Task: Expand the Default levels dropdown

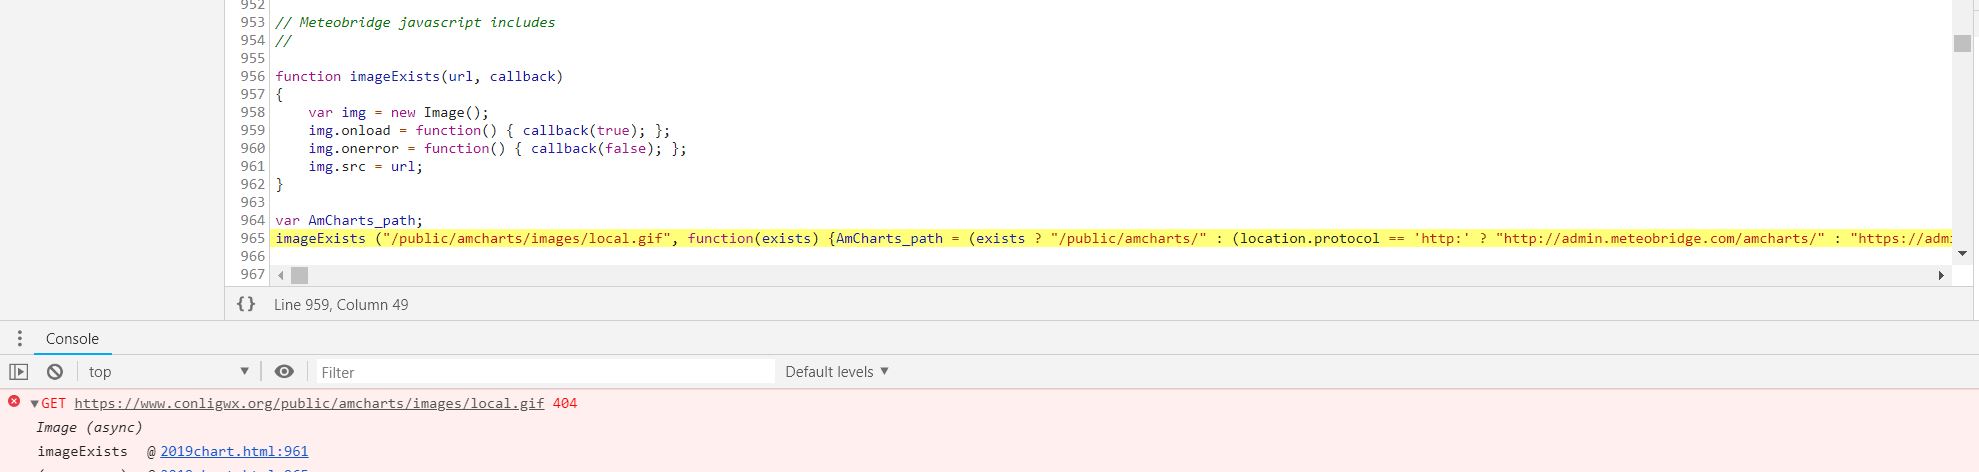Action: pos(836,372)
